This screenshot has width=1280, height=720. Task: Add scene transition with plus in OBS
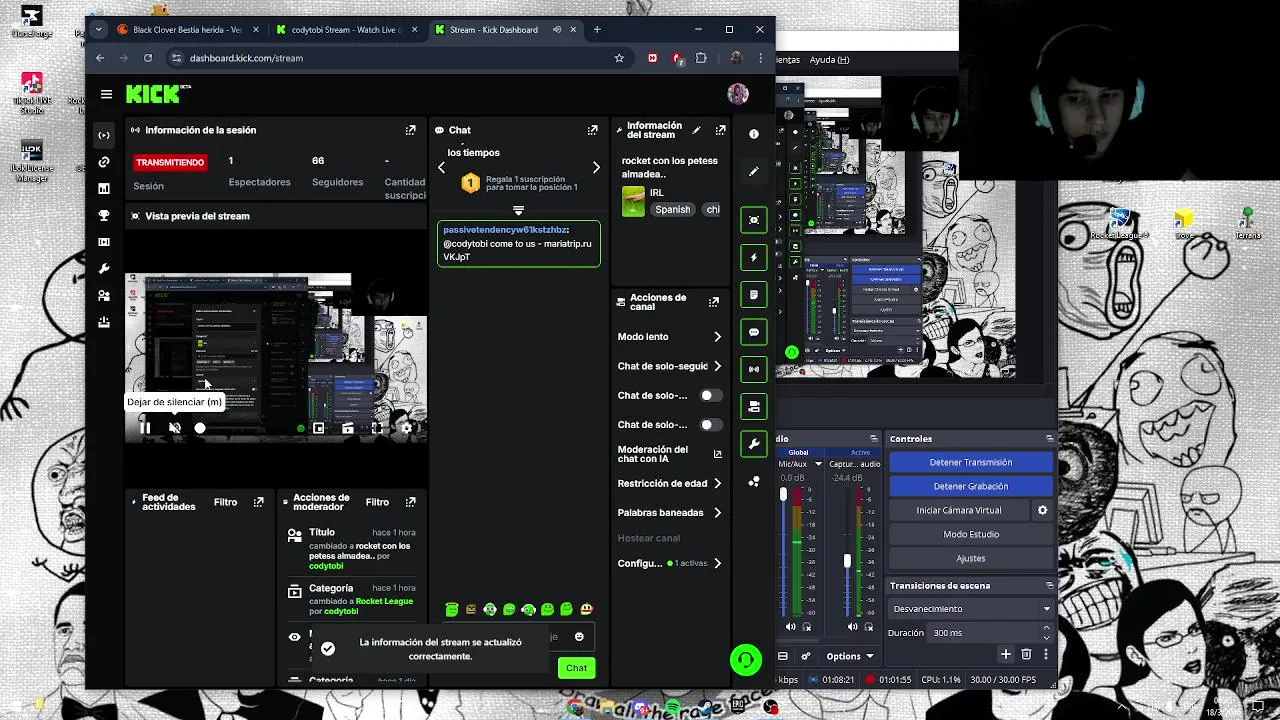pos(1006,654)
